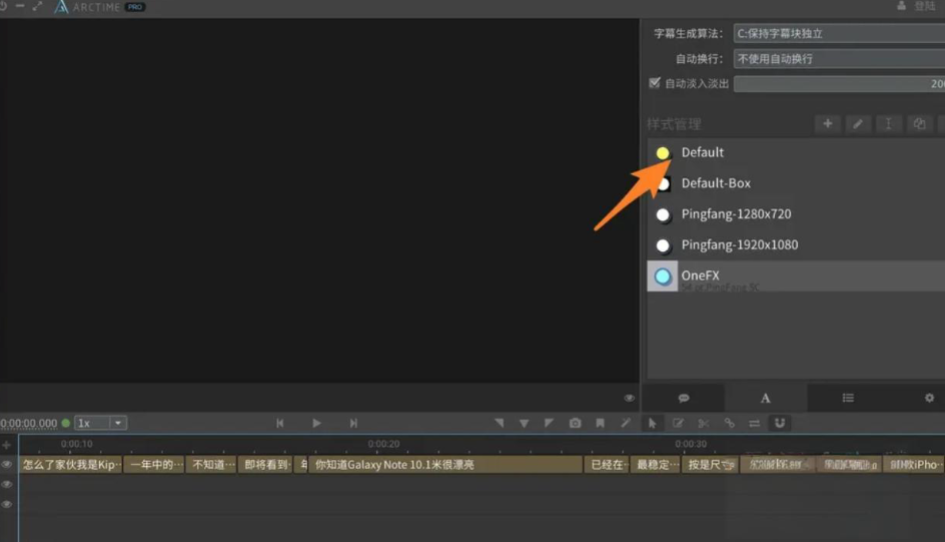Toggle the auto fade in/out checkbox

[x=655, y=83]
